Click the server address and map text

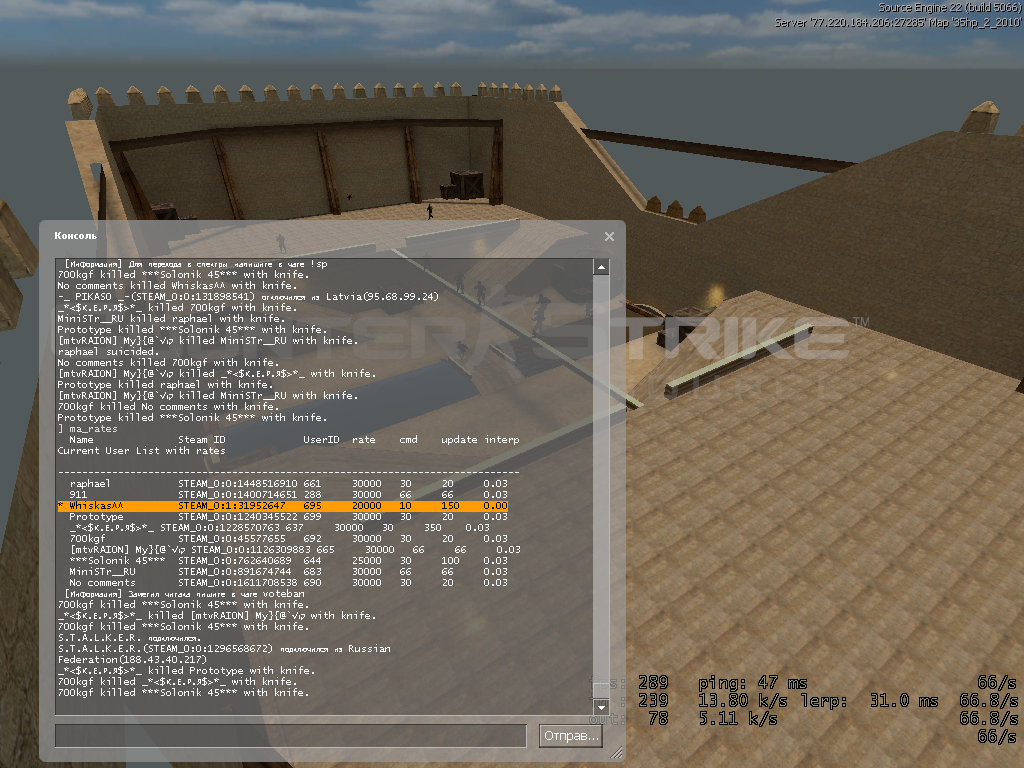pos(898,22)
